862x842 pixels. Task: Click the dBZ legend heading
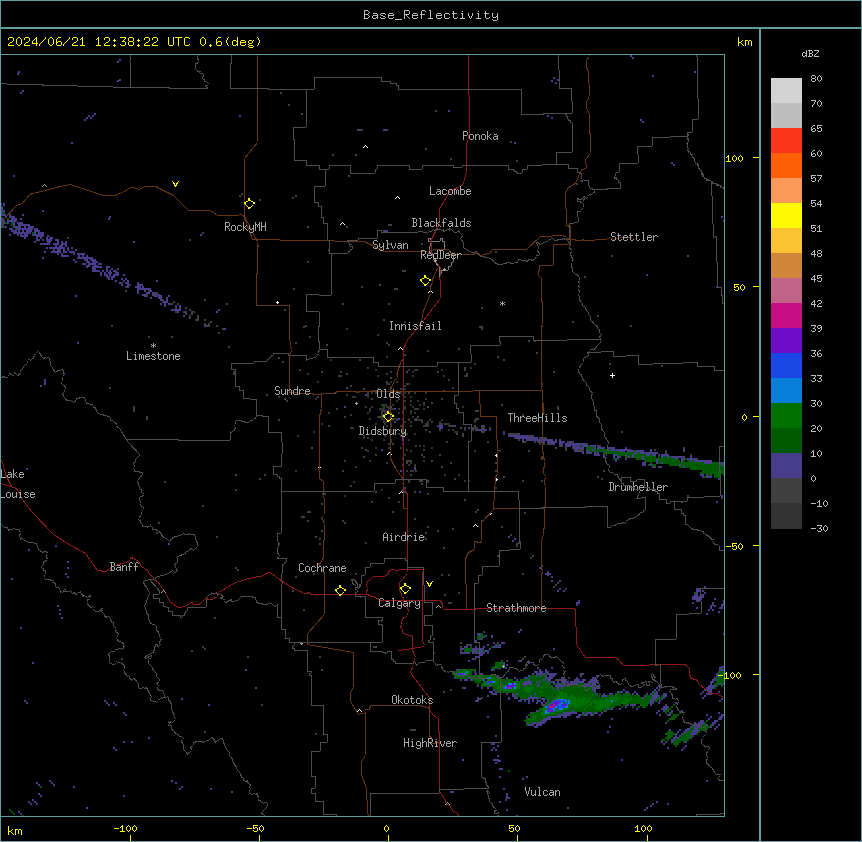point(810,54)
